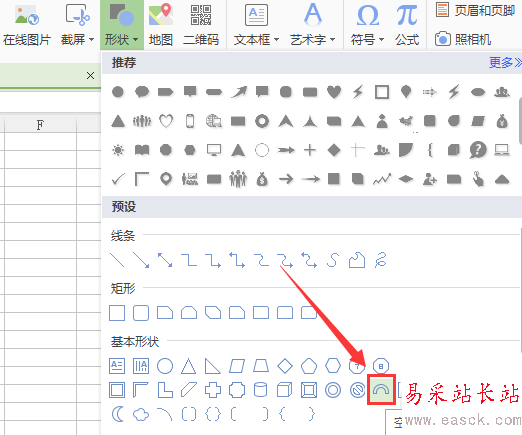Select the cylinder basic shape

pos(261,390)
